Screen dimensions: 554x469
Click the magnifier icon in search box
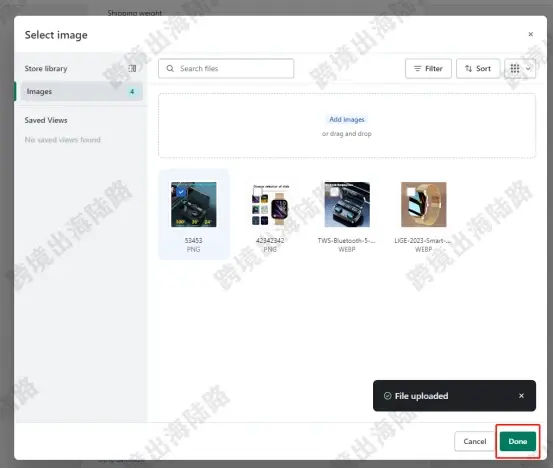[x=170, y=69]
